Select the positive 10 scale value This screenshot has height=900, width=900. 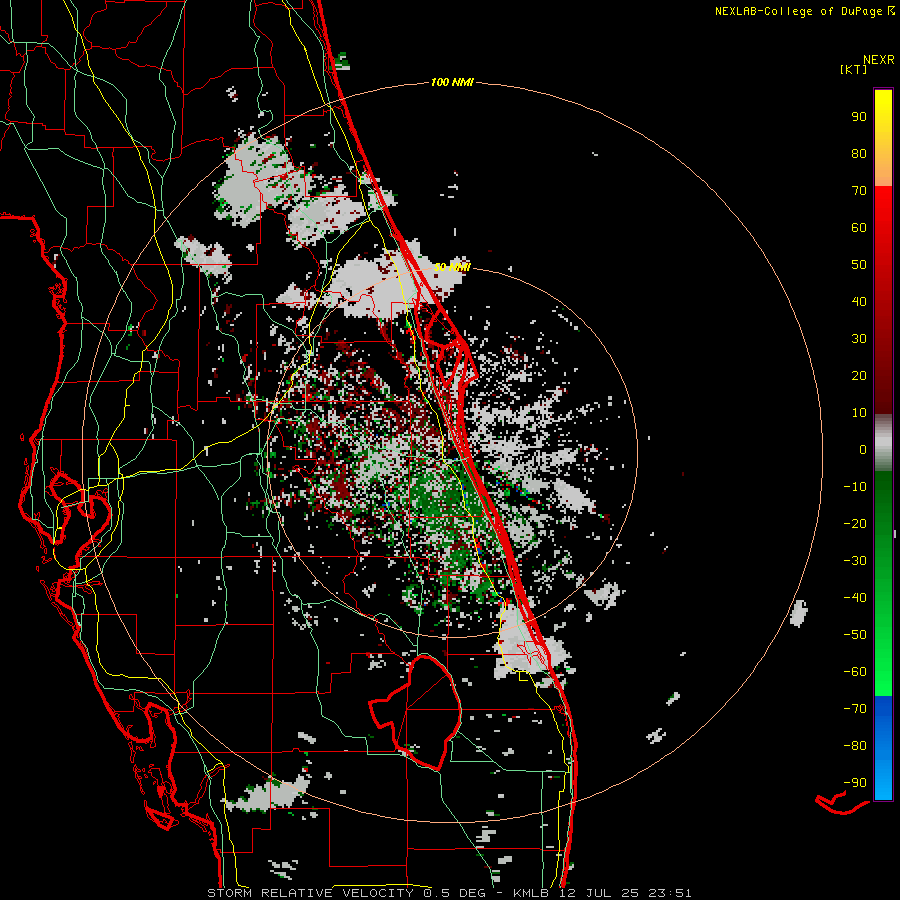[x=859, y=413]
